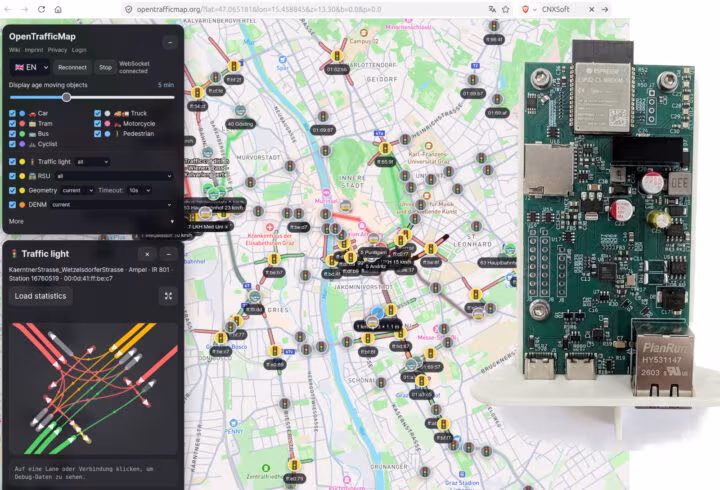
Task: Click the Spar store marker on map
Action: 282,60
